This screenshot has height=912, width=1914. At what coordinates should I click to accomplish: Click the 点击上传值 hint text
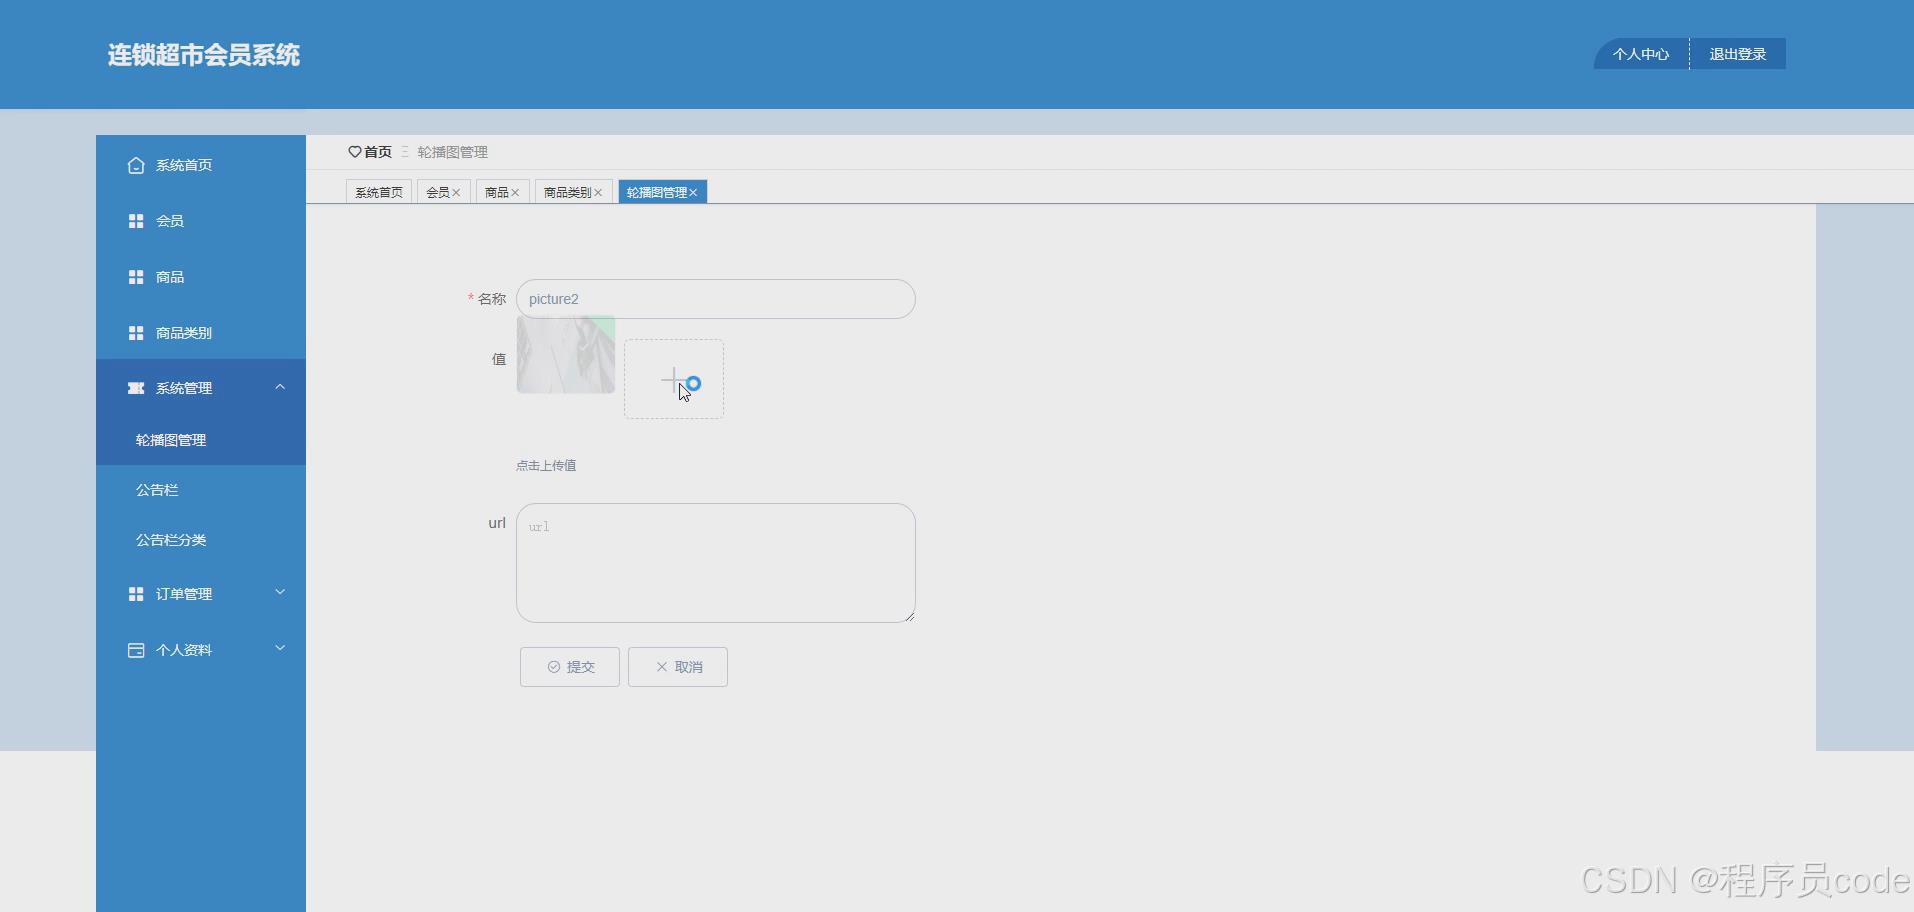pyautogui.click(x=546, y=465)
